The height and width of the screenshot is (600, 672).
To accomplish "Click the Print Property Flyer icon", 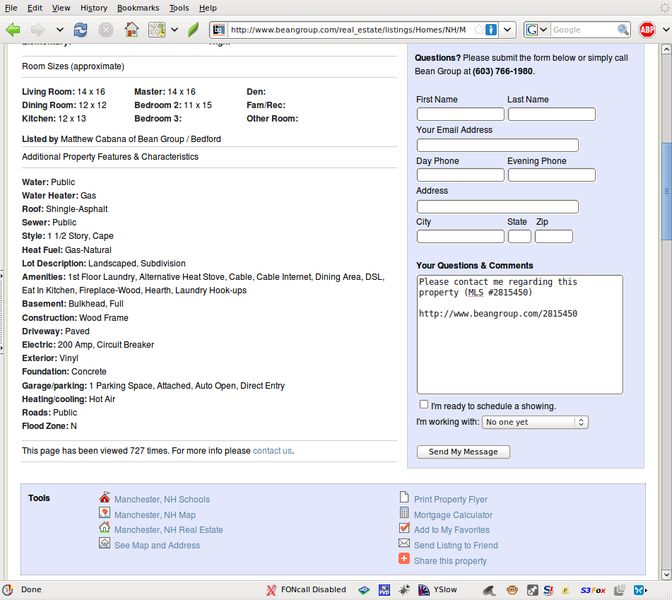I will pyautogui.click(x=404, y=498).
